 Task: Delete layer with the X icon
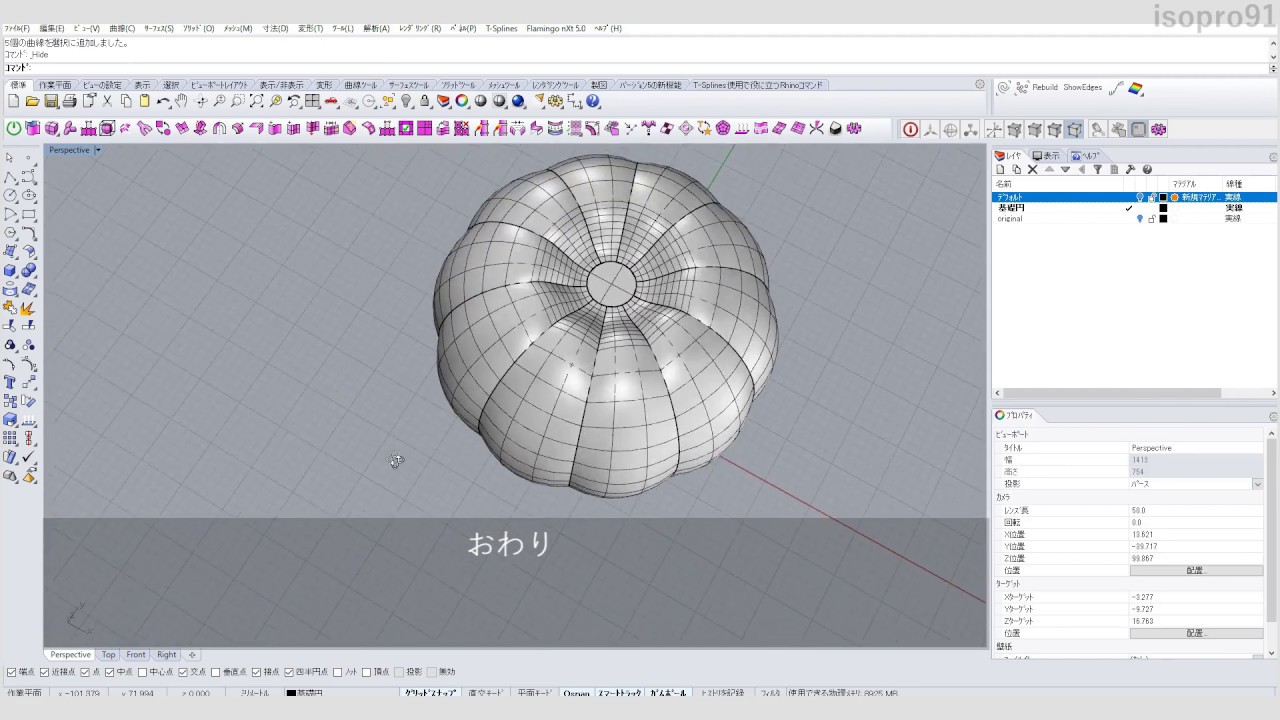[x=1033, y=170]
